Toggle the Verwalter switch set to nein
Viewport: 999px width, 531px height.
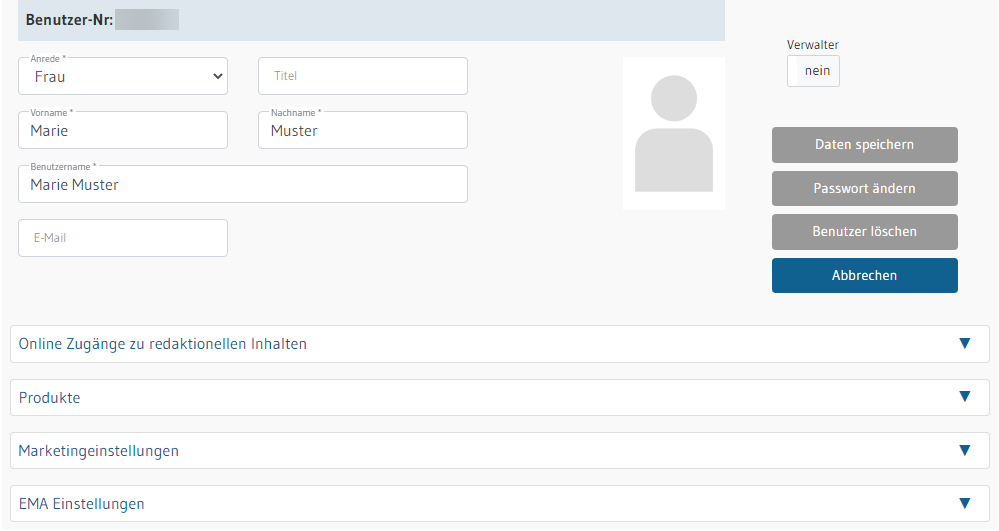813,71
